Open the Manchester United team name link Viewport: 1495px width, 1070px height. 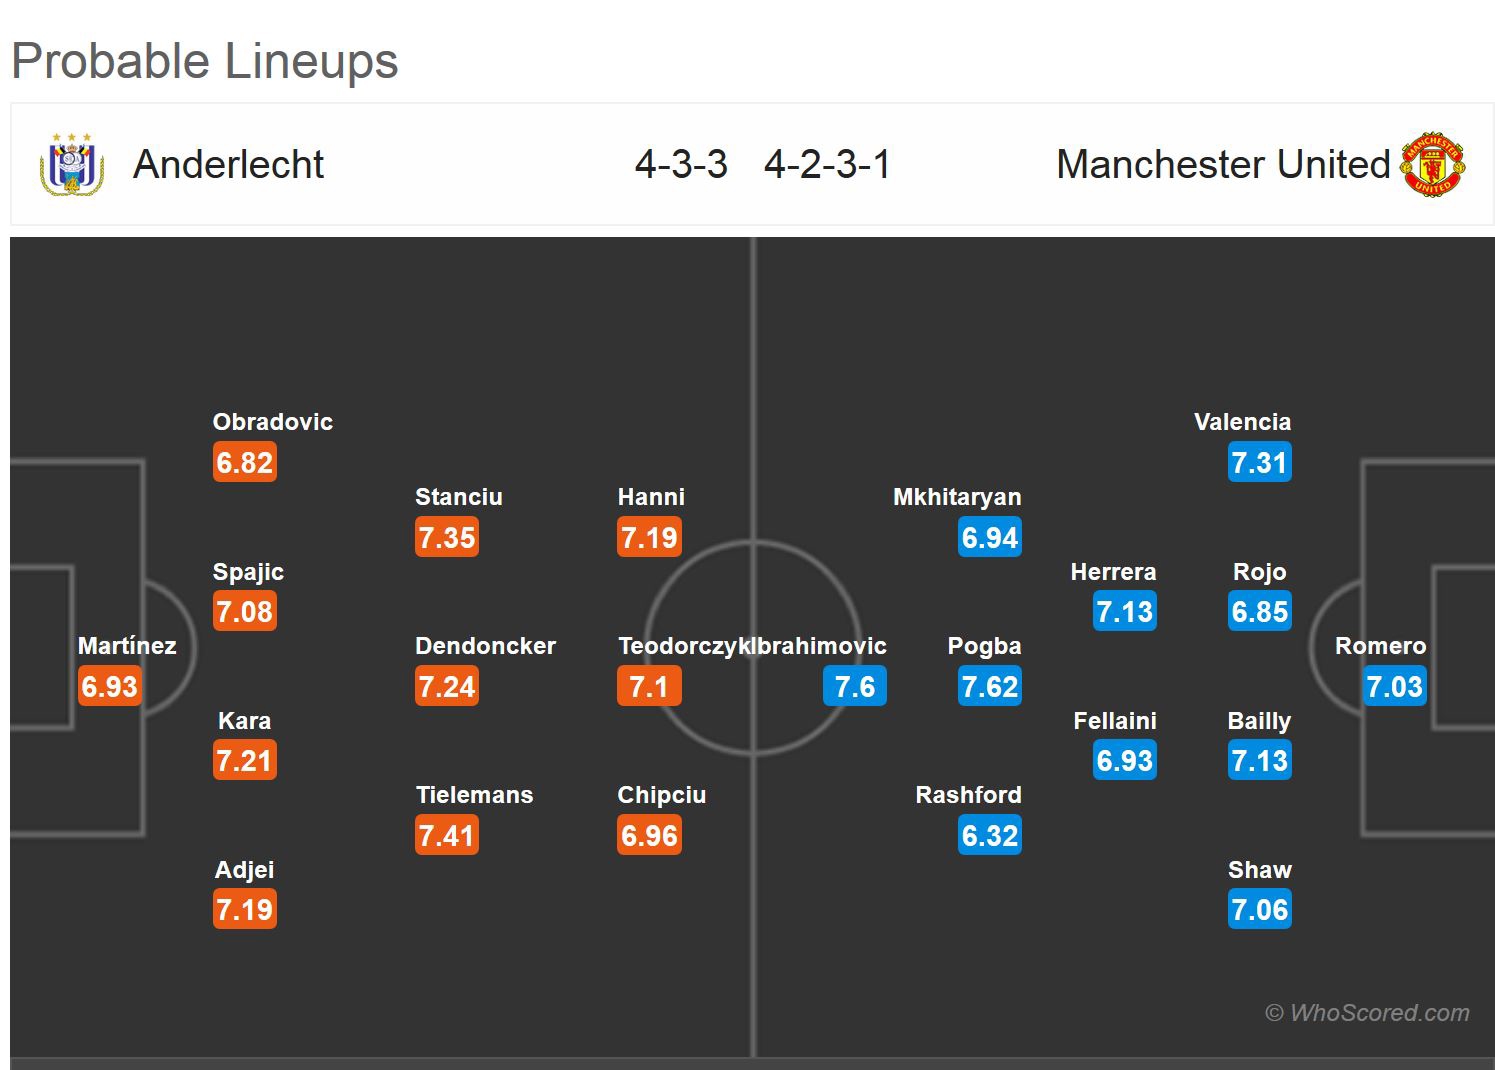click(x=1223, y=164)
